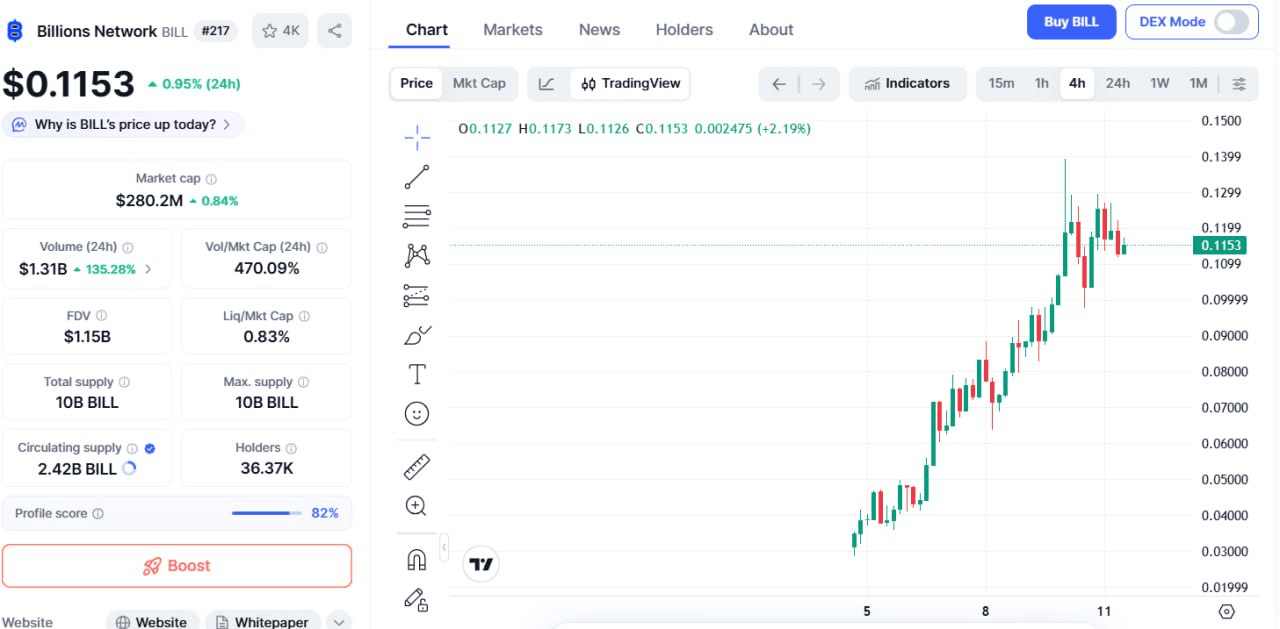Click the circulating supply verified badge
This screenshot has width=1280, height=629.
[x=149, y=448]
